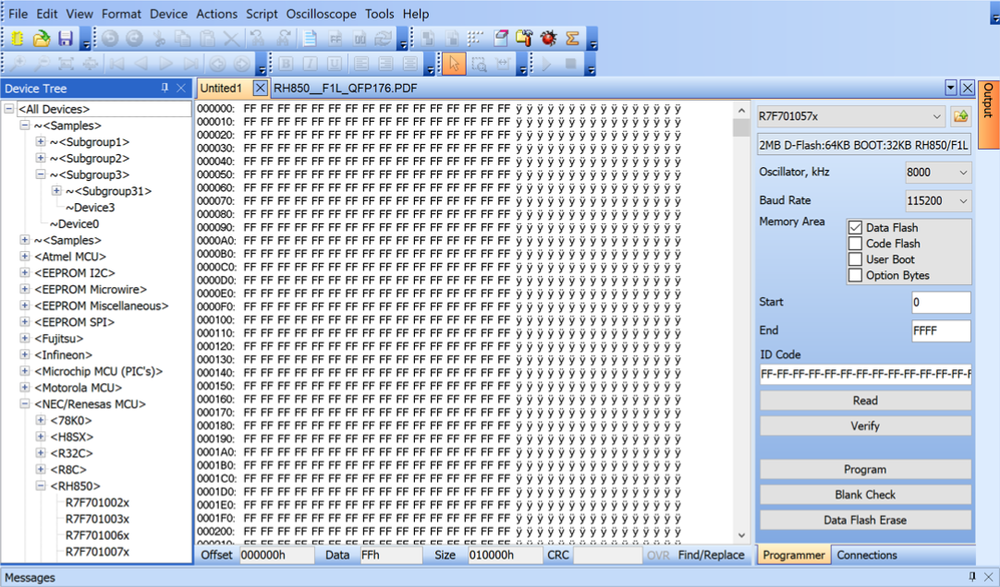Expand the Atmel MCU tree node
1000x587 pixels.
click(x=25, y=257)
